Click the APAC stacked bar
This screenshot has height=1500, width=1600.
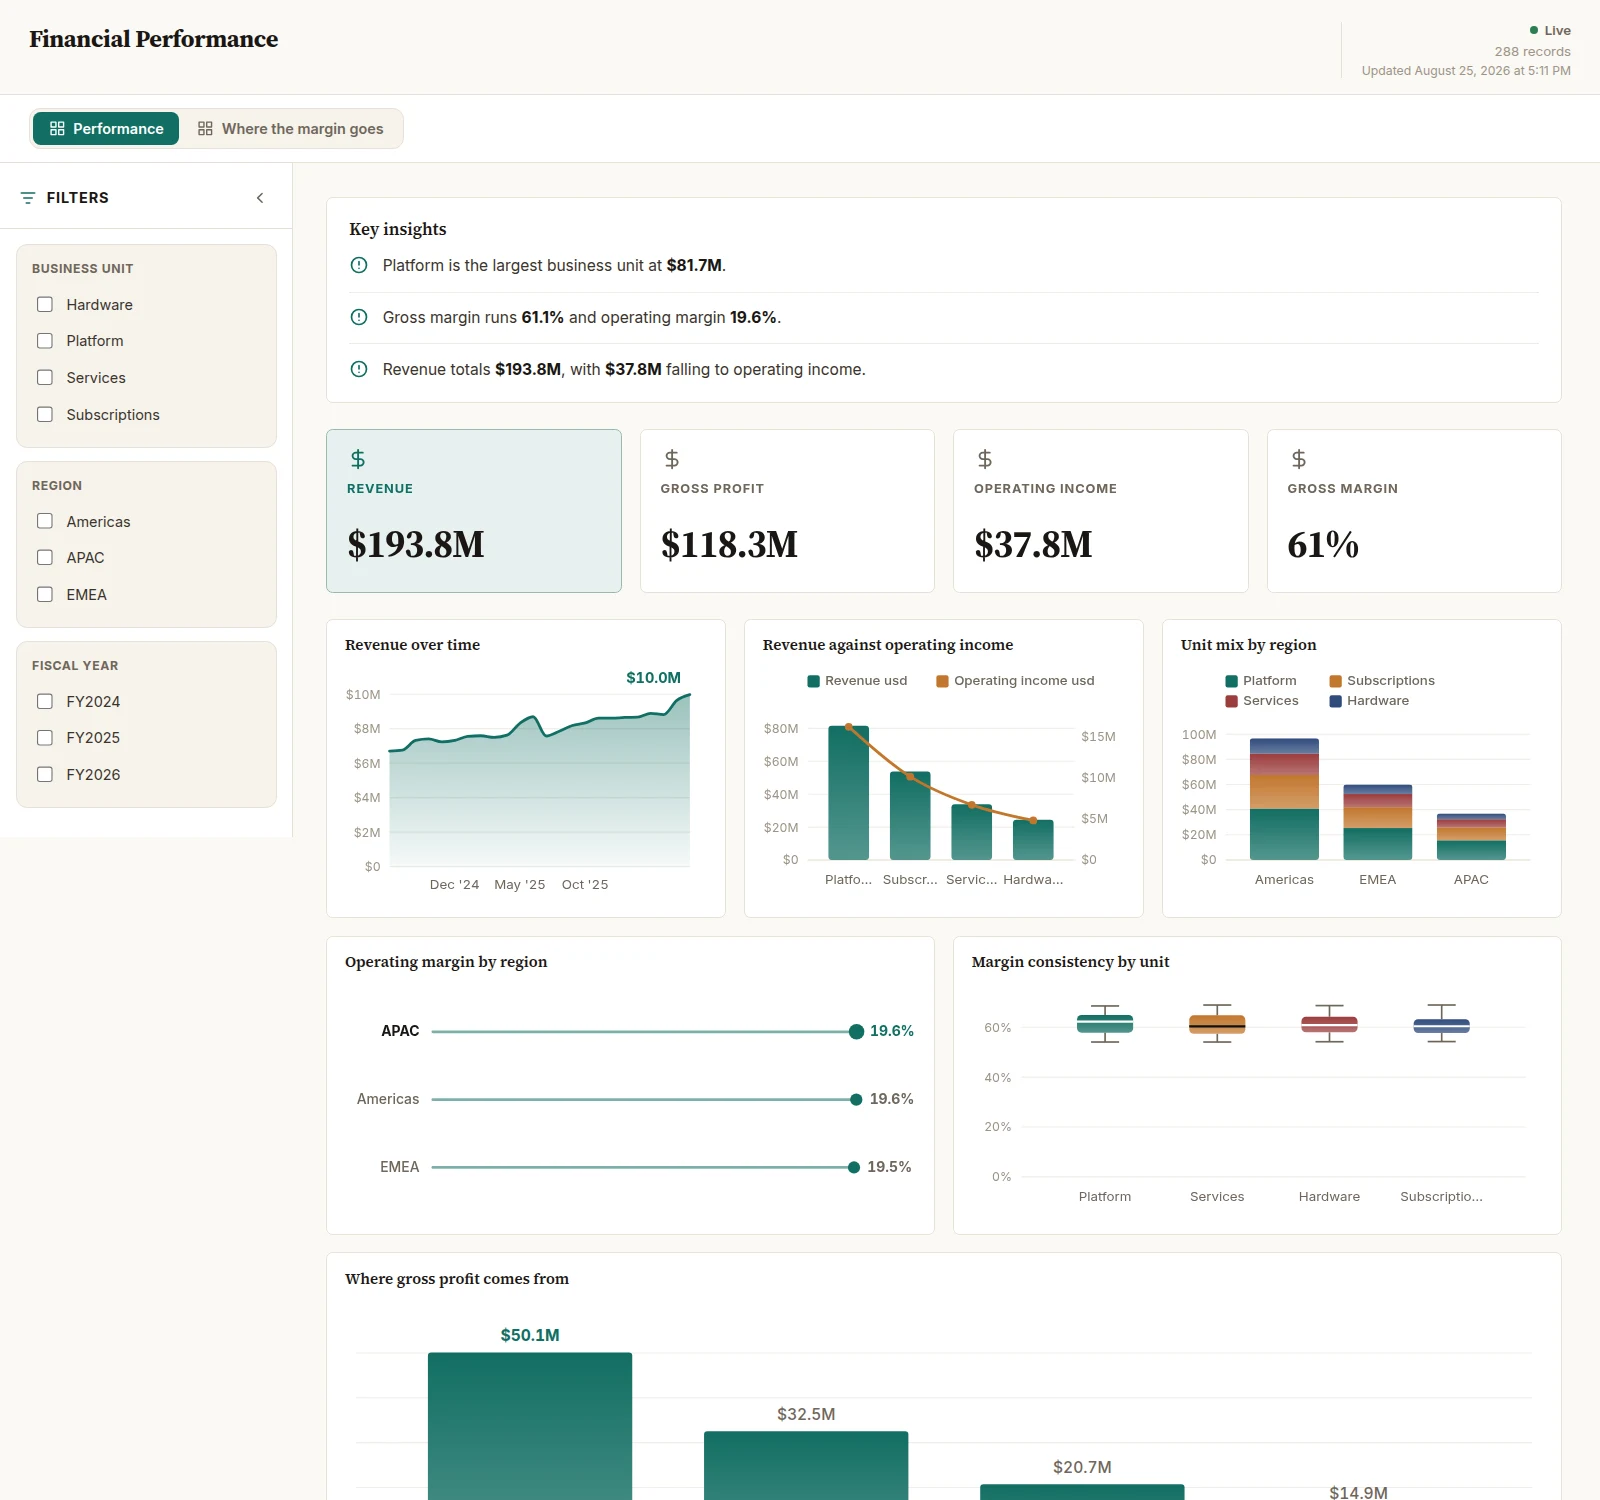[x=1471, y=837]
